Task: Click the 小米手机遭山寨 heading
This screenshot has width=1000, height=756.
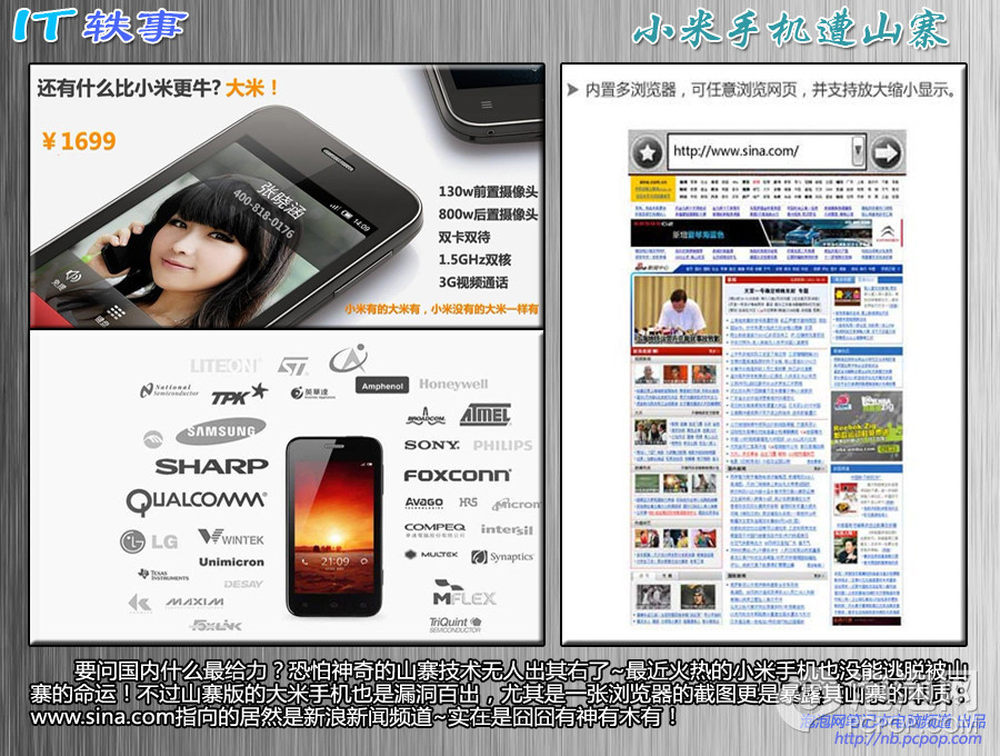Action: click(790, 30)
